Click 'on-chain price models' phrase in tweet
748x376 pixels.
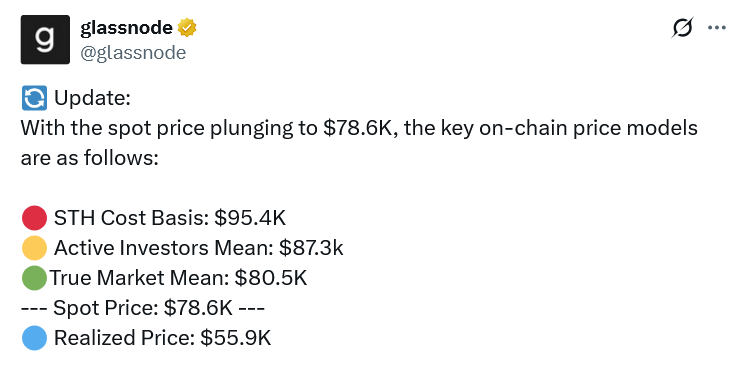pyautogui.click(x=588, y=128)
